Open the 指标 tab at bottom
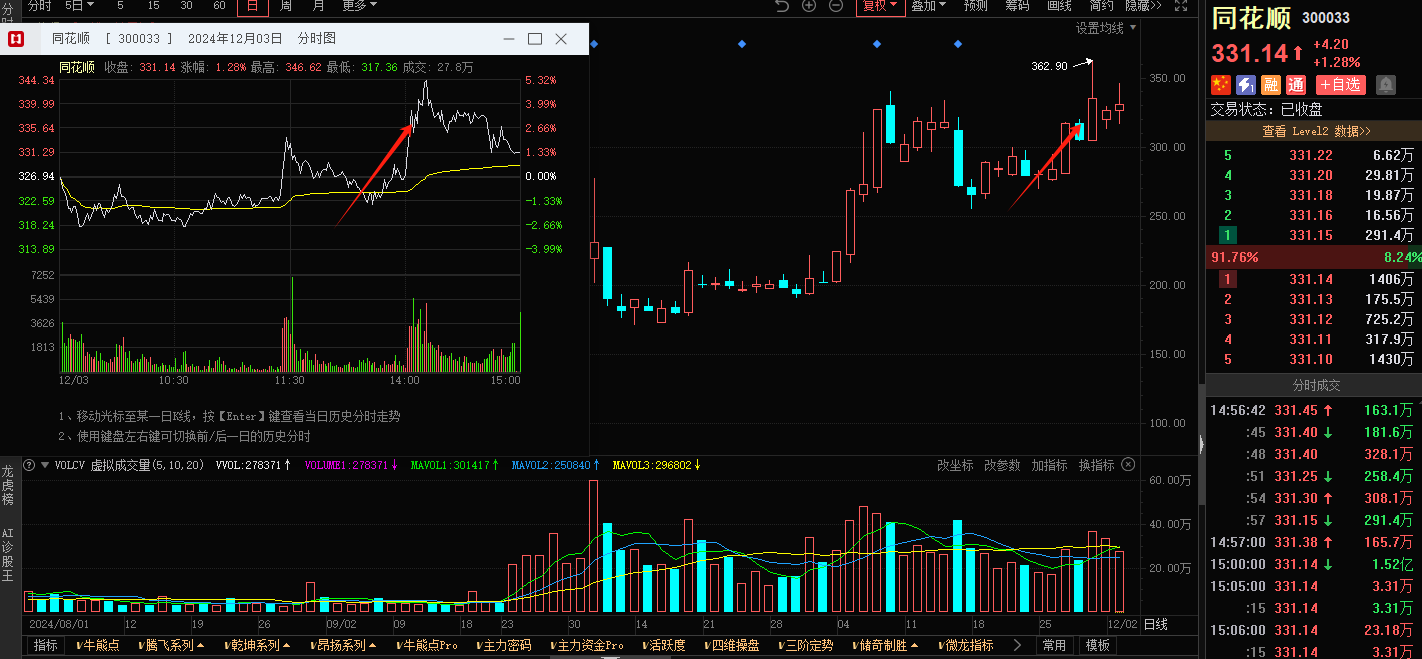The width and height of the screenshot is (1422, 659). (x=45, y=646)
